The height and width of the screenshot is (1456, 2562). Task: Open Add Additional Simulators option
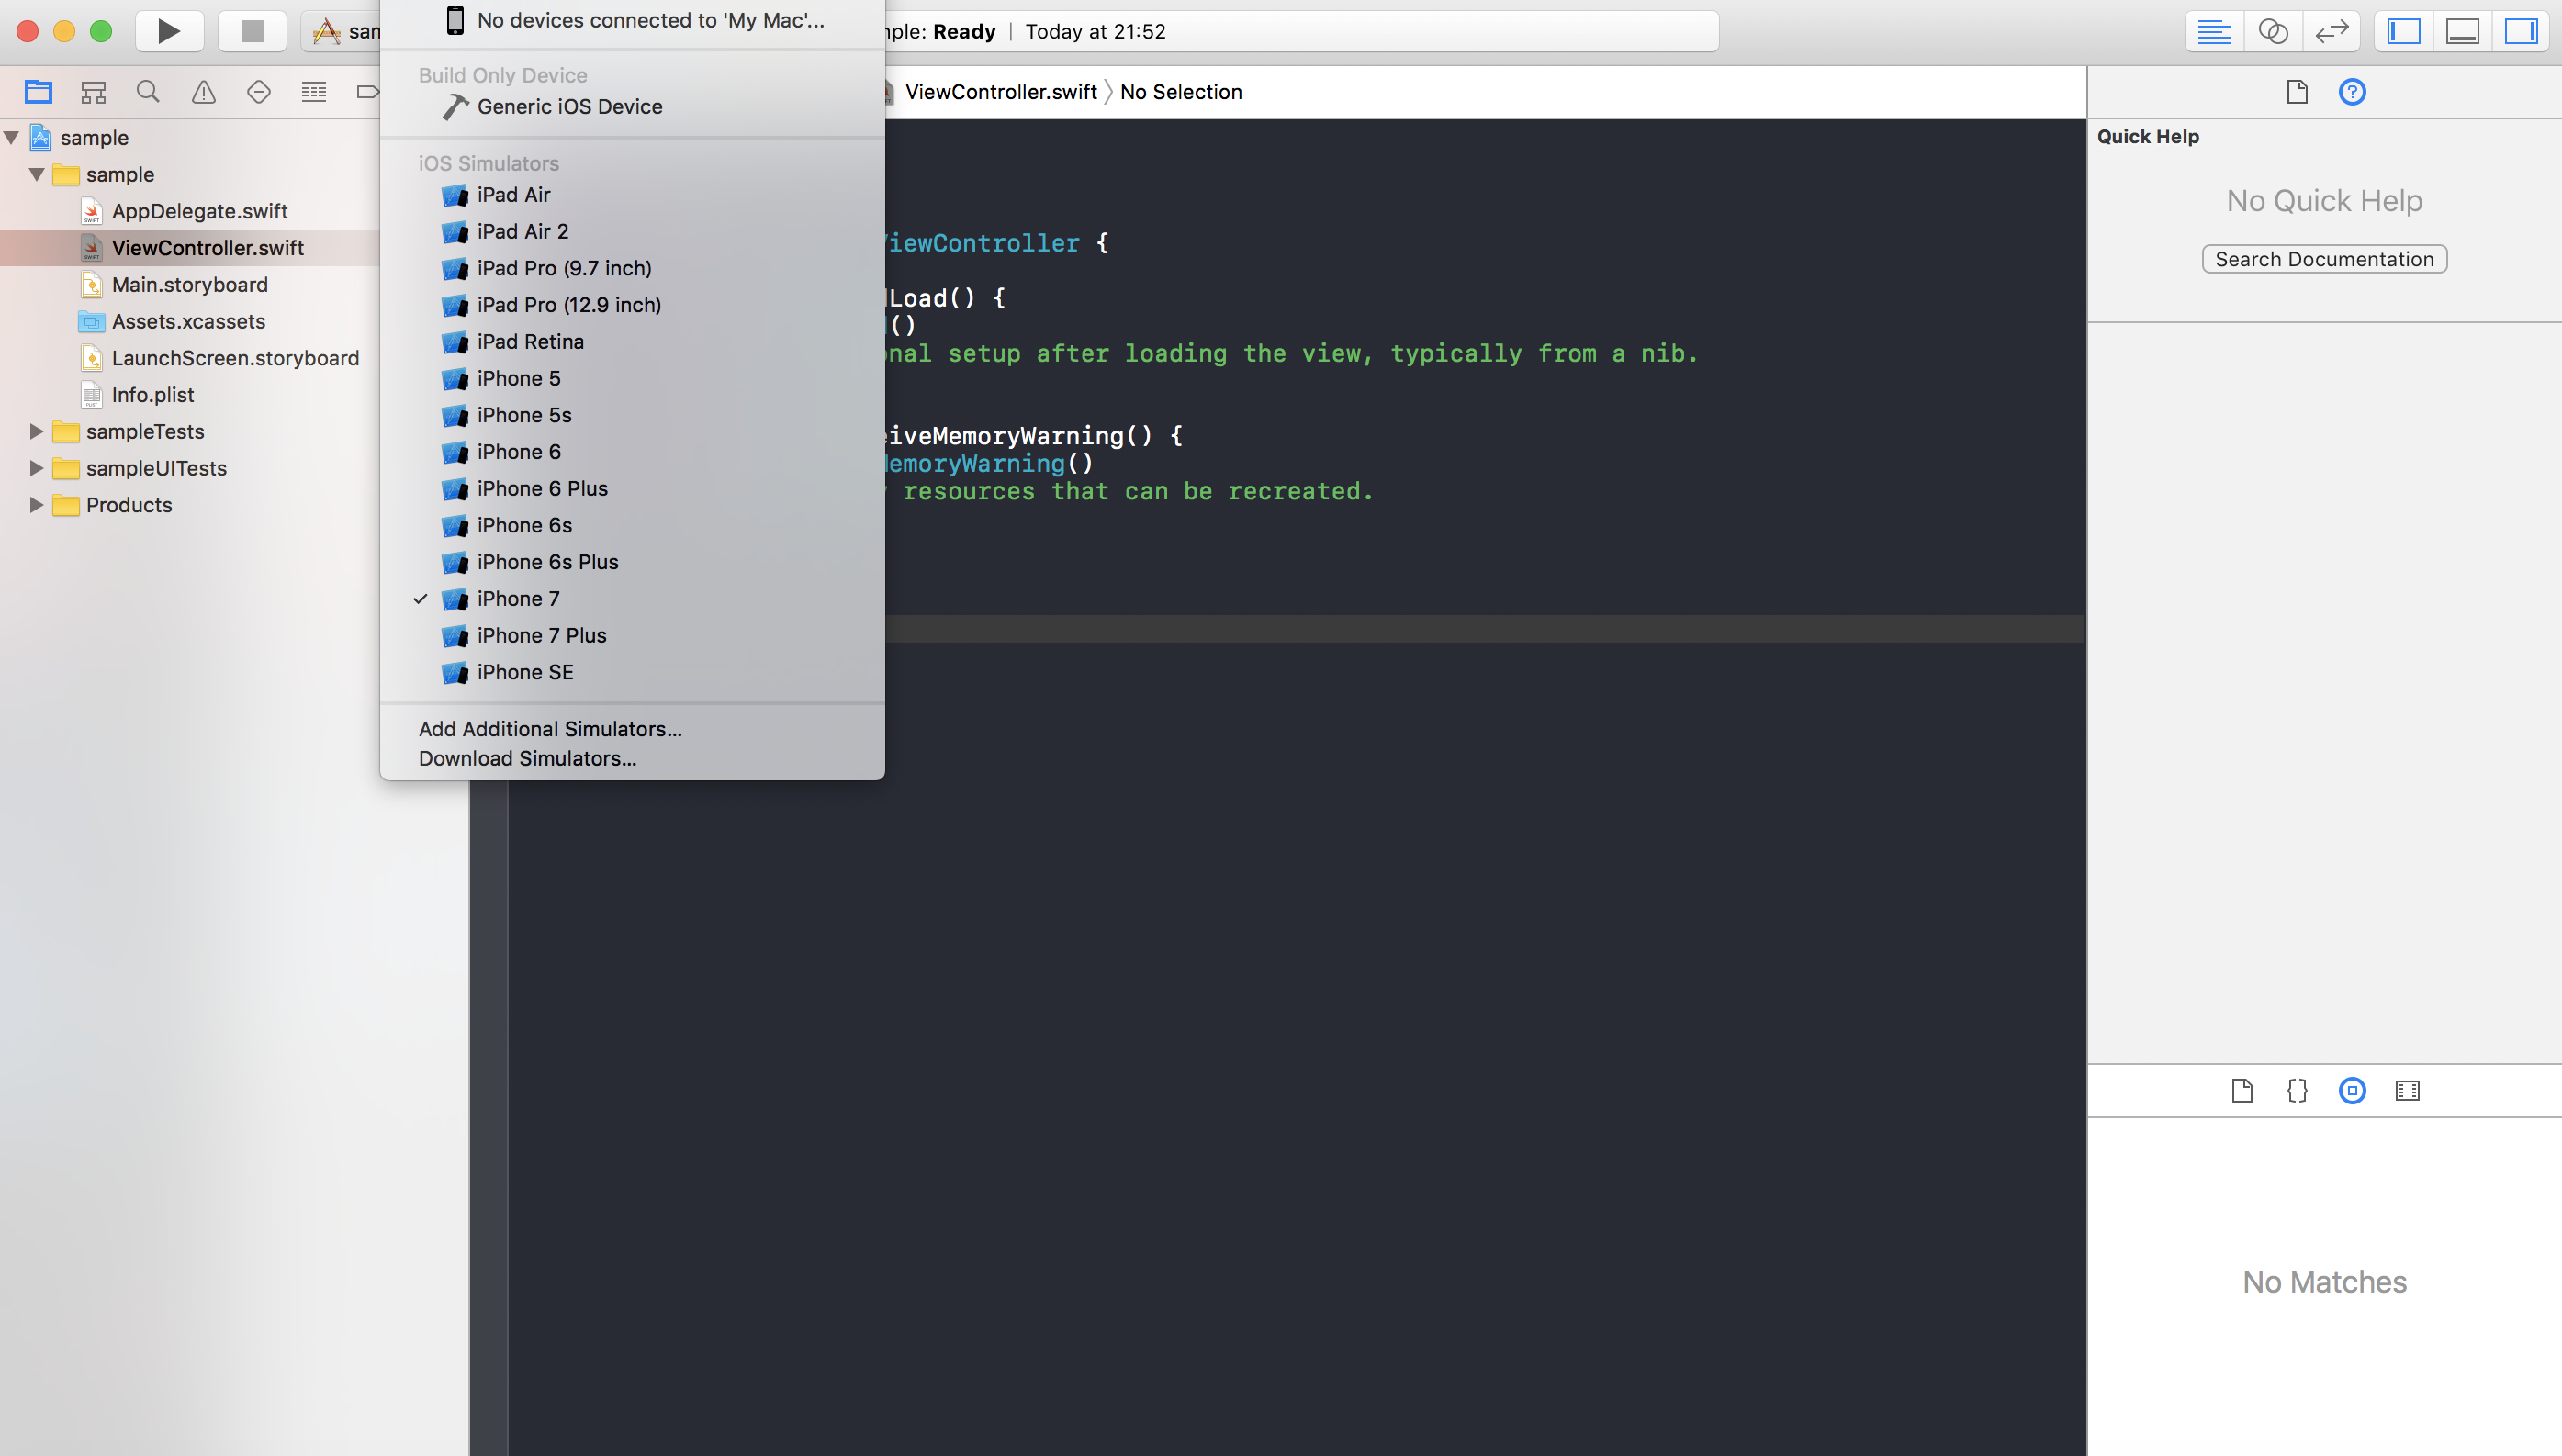pos(550,728)
